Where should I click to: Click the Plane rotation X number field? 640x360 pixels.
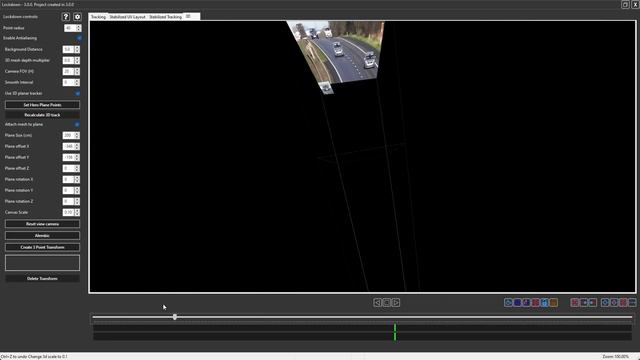(x=68, y=180)
